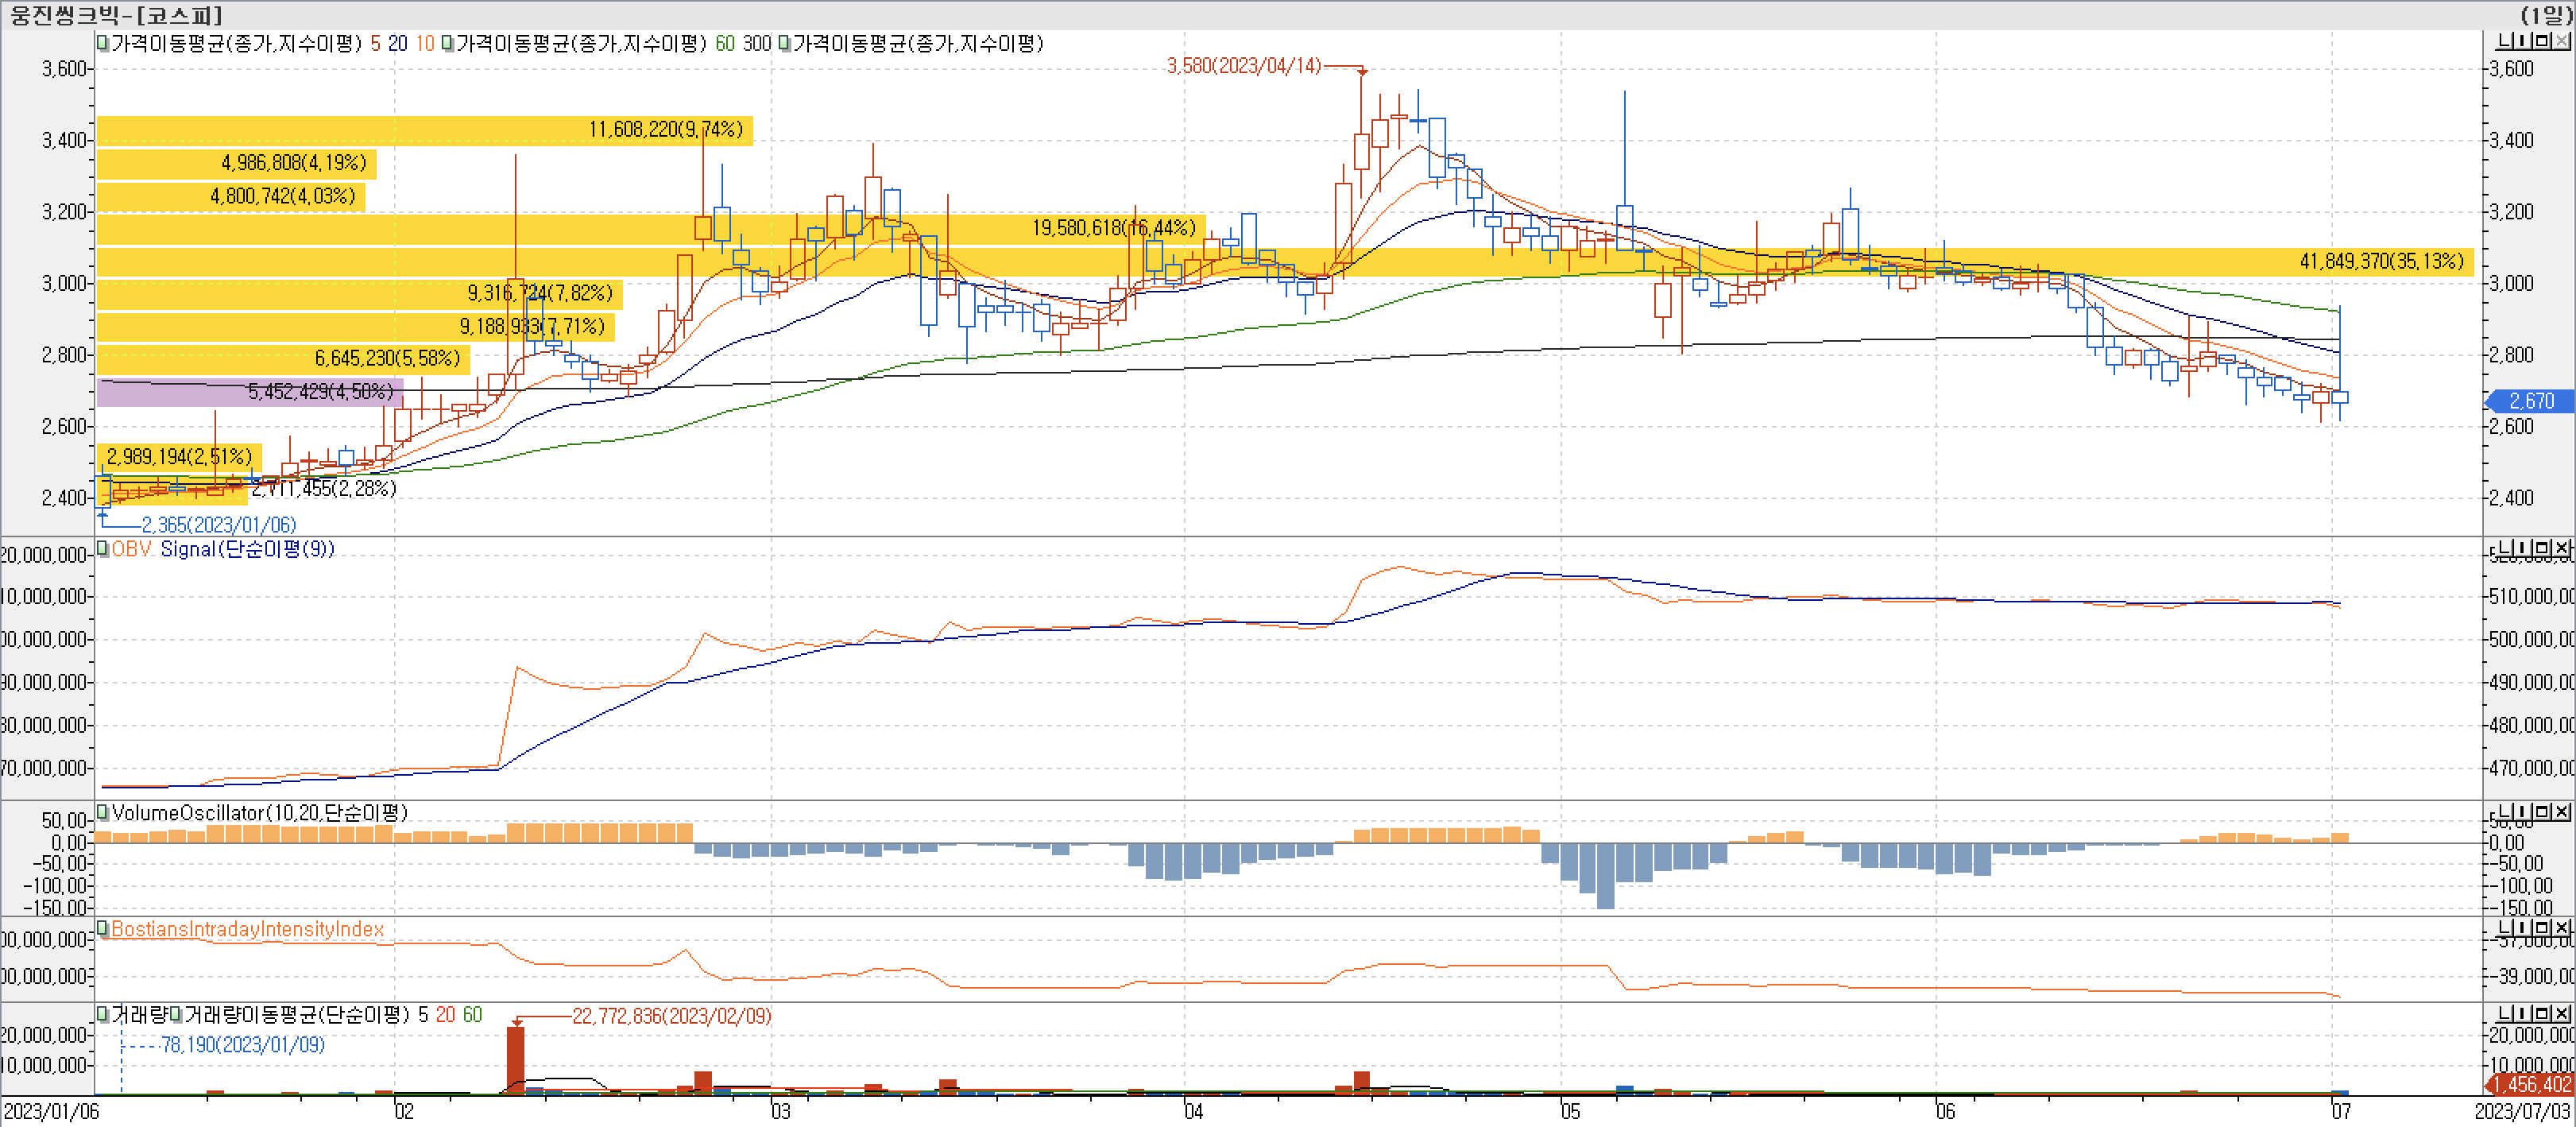This screenshot has height=1127, width=2576.
Task: Click the L-shaped icon in the 거래량 volume panel
Action: point(2504,1014)
